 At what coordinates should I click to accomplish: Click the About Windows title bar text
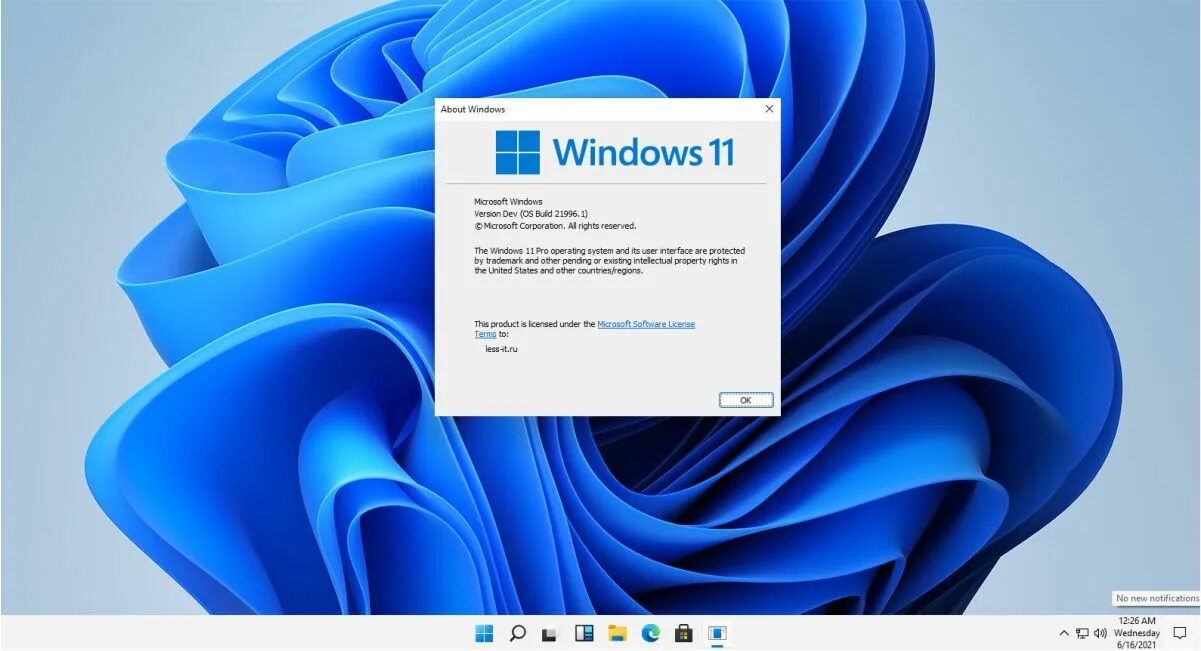pos(473,109)
